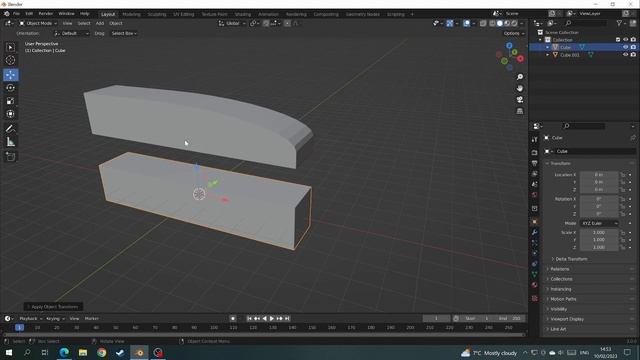This screenshot has width=640, height=360.
Task: Expand the Cube.001 tree item
Action: pyautogui.click(x=548, y=55)
